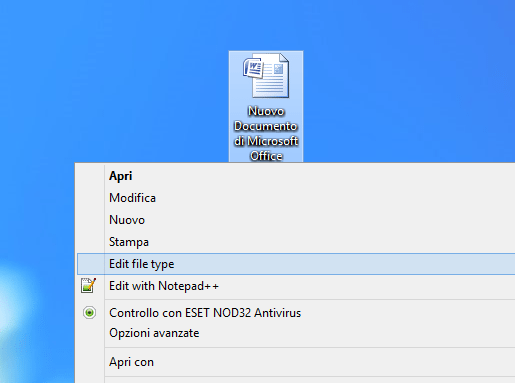515x383 pixels.
Task: Select Nuovo context menu entry
Action: pos(296,220)
